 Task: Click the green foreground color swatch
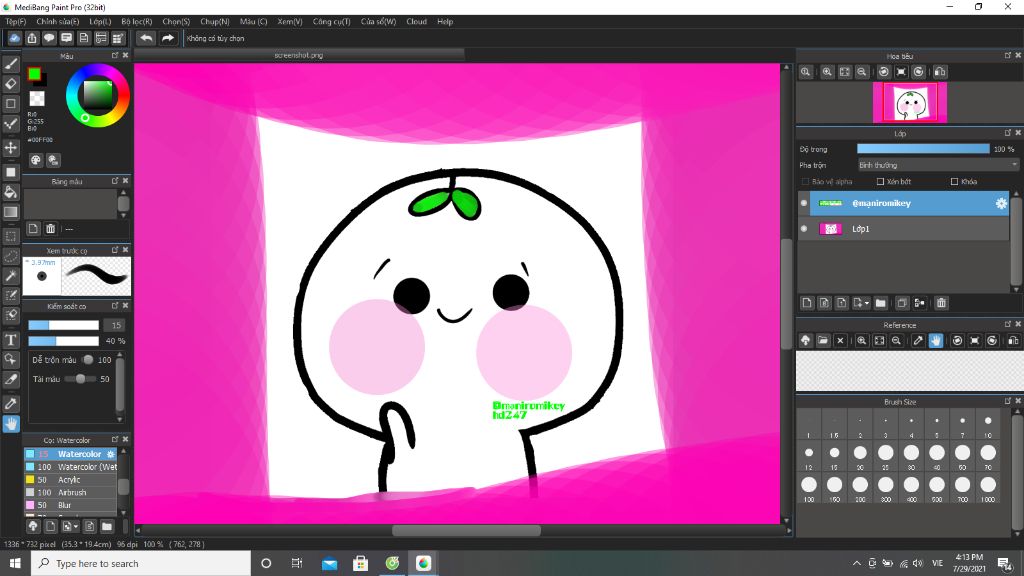pyautogui.click(x=34, y=75)
